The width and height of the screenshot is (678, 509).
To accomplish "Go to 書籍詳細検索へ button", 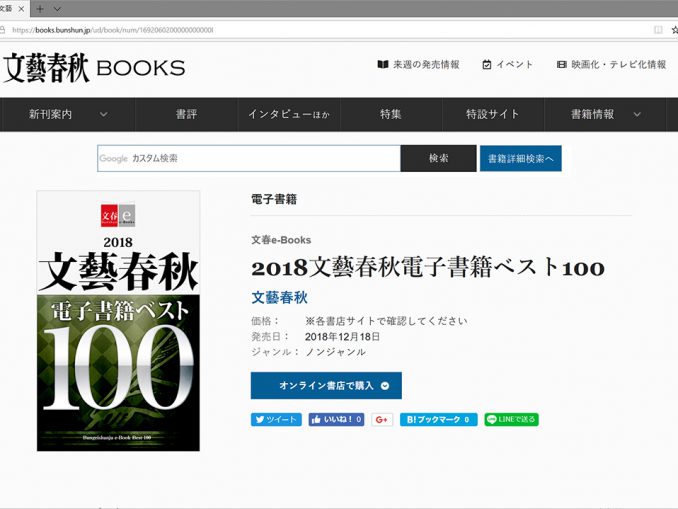I will point(521,158).
